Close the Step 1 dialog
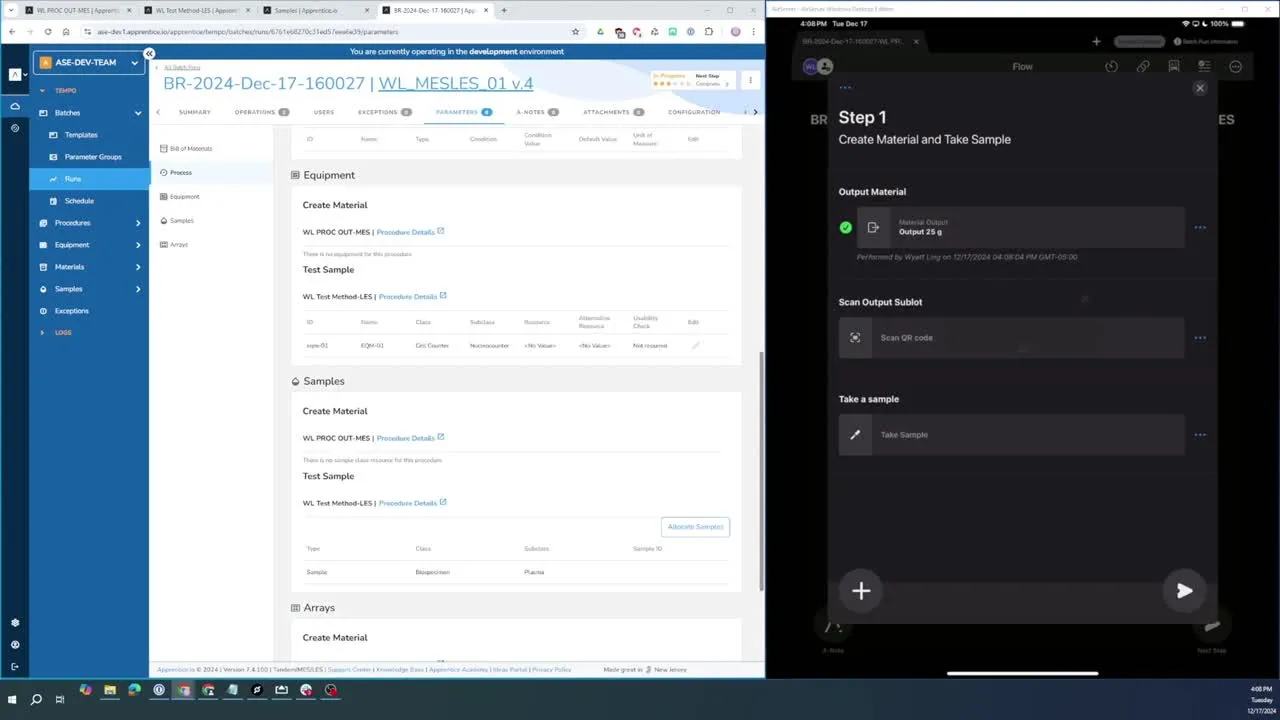 point(1200,88)
